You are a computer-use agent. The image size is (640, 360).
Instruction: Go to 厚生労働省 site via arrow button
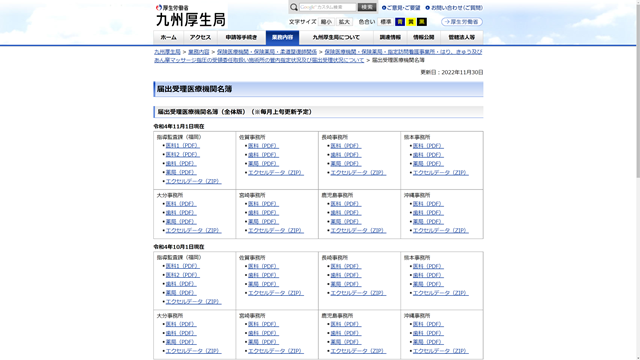[x=462, y=22]
